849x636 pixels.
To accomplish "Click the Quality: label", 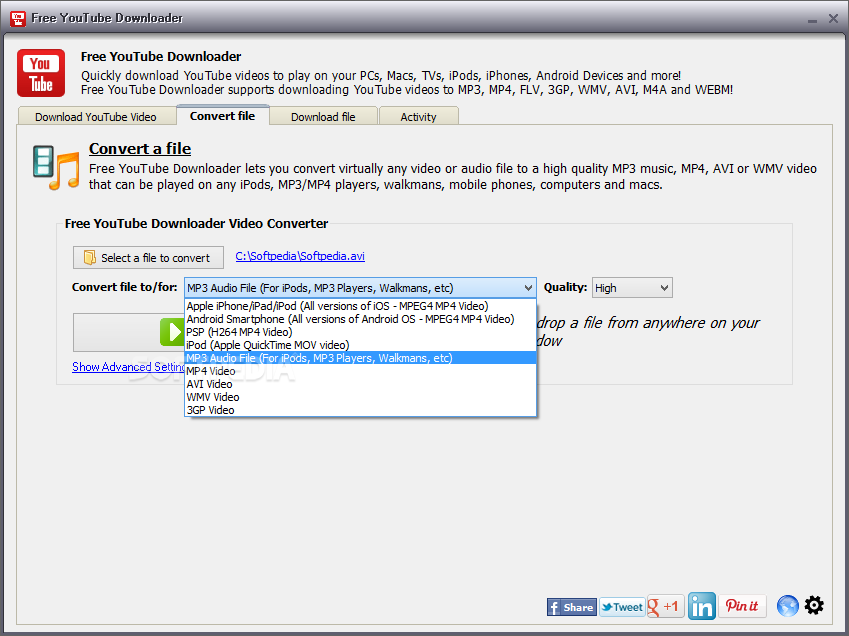I will (x=565, y=287).
